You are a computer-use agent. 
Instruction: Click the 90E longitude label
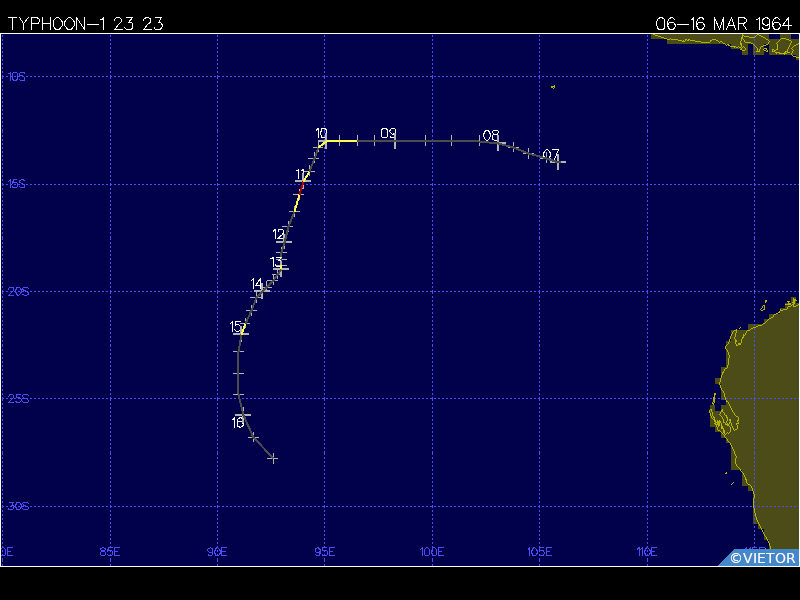(217, 552)
